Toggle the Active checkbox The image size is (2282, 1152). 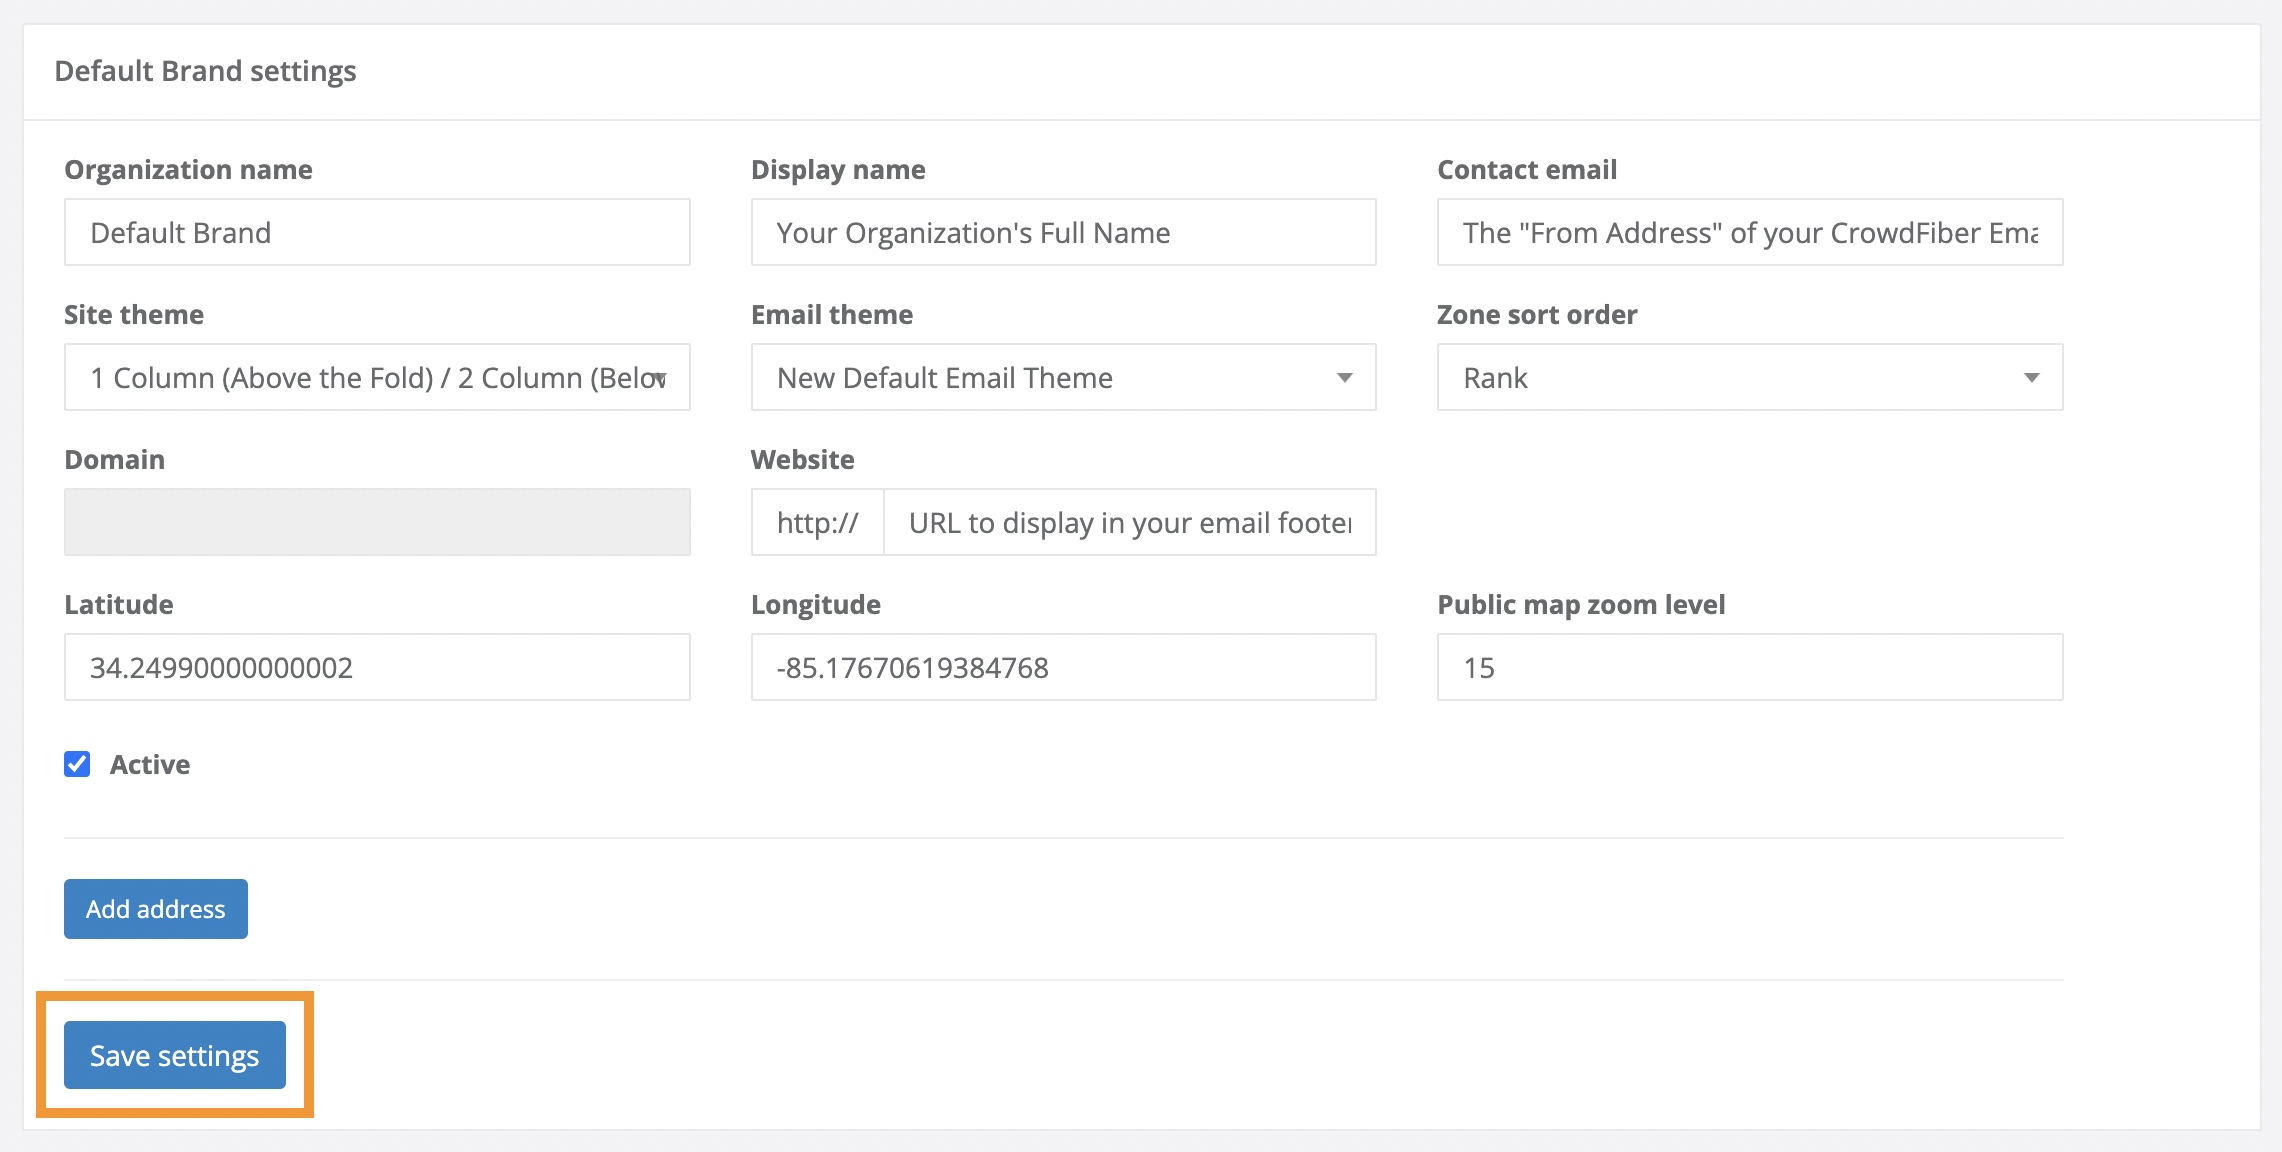(x=77, y=764)
